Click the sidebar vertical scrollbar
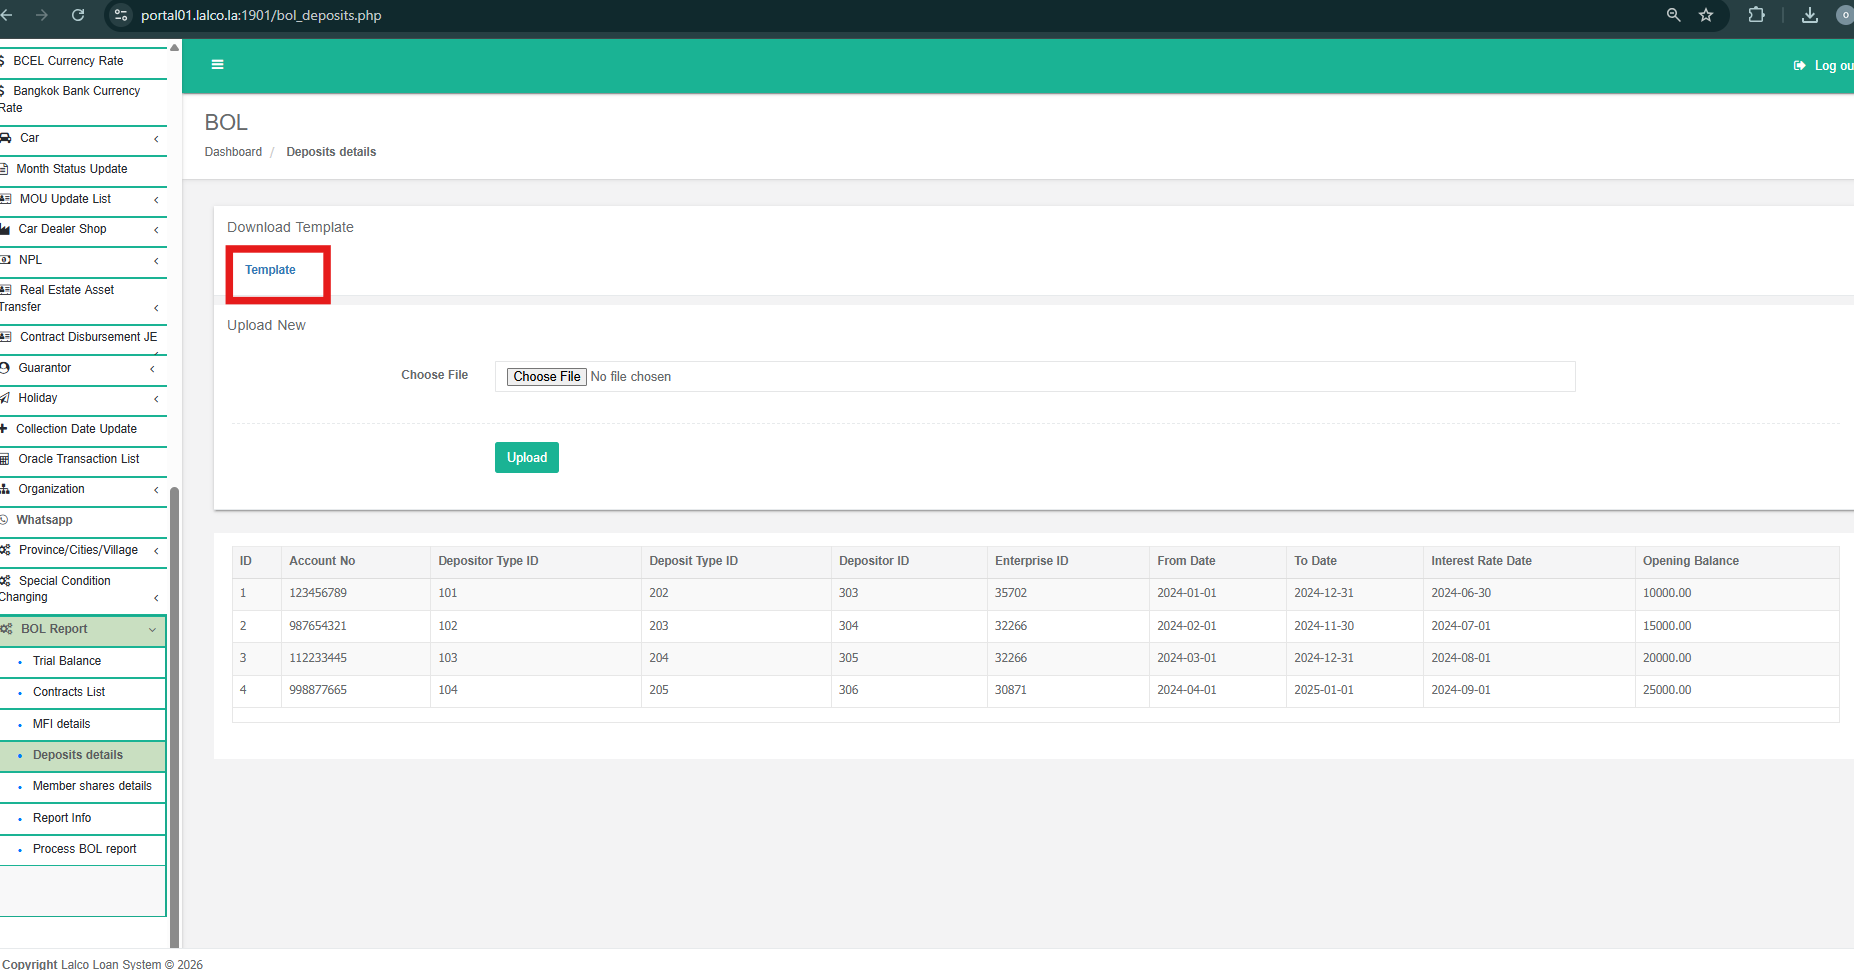Image resolution: width=1854 pixels, height=970 pixels. 175,700
